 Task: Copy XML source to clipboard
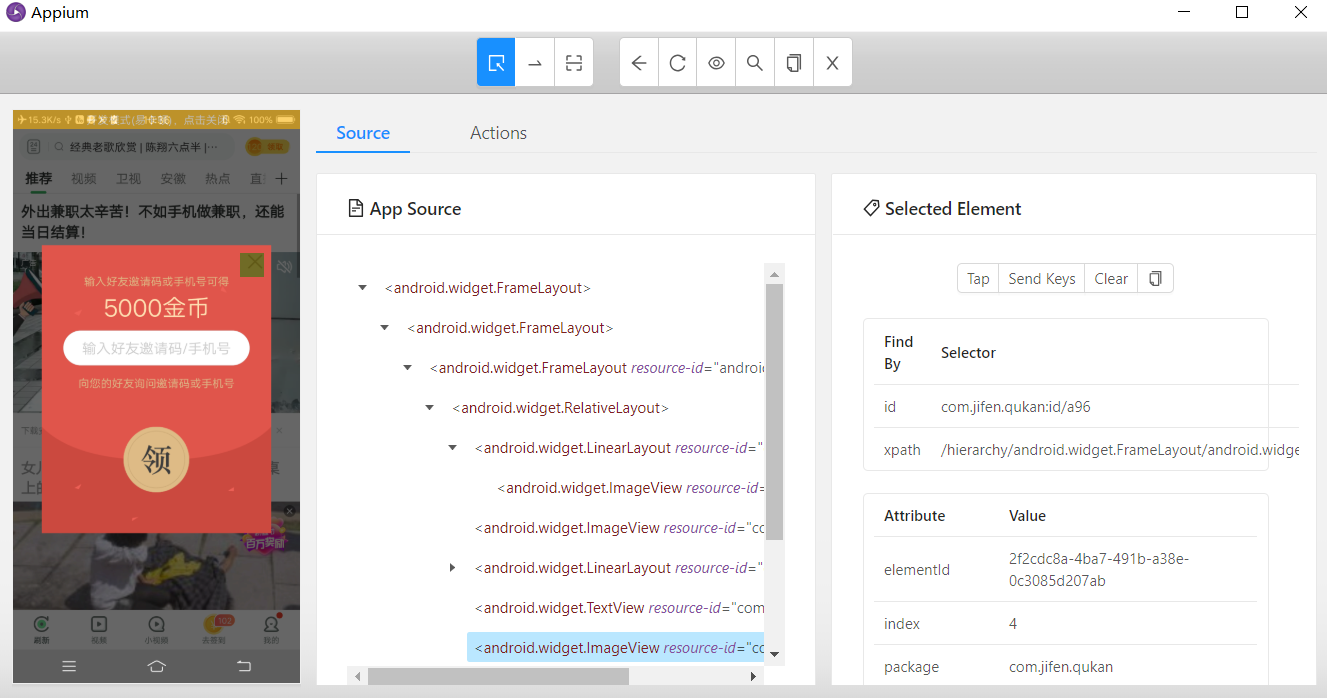[x=794, y=62]
